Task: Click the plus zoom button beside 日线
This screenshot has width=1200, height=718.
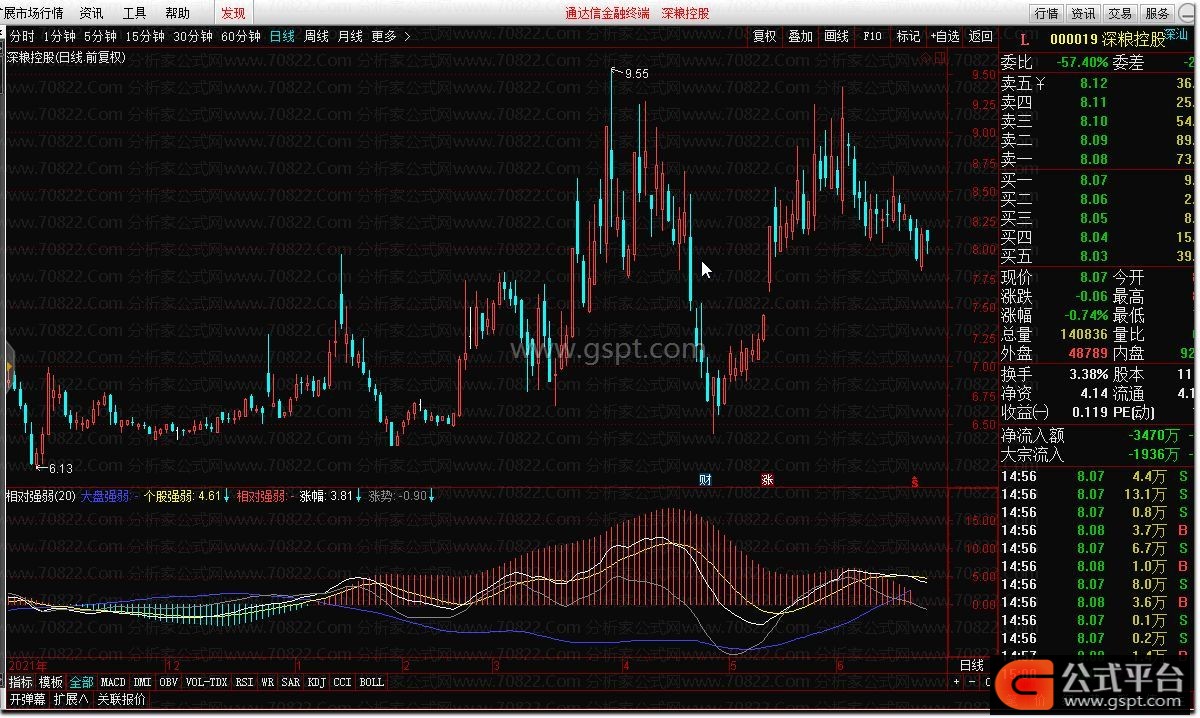Action: click(955, 682)
